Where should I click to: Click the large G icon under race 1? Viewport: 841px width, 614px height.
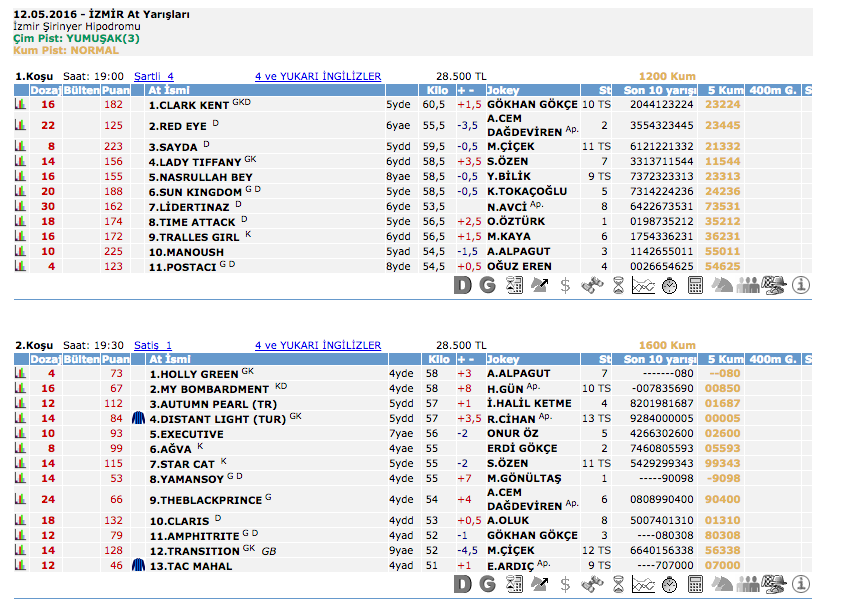point(488,286)
